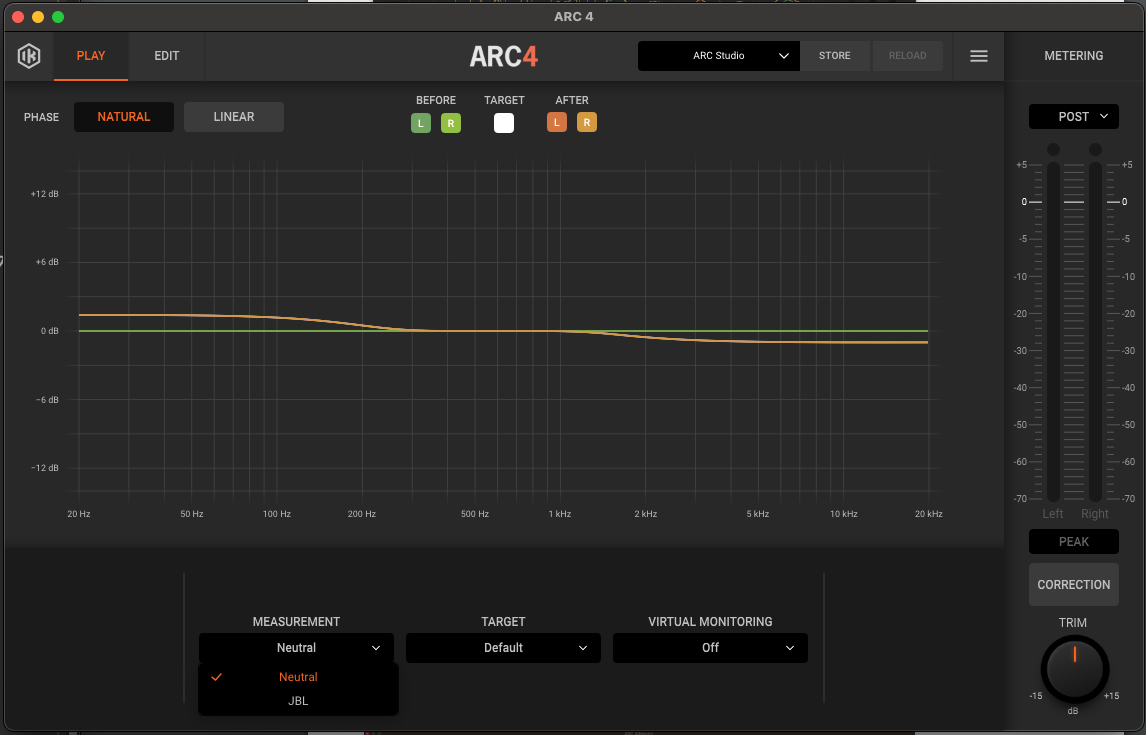Open the Post metering dropdown

pos(1074,117)
